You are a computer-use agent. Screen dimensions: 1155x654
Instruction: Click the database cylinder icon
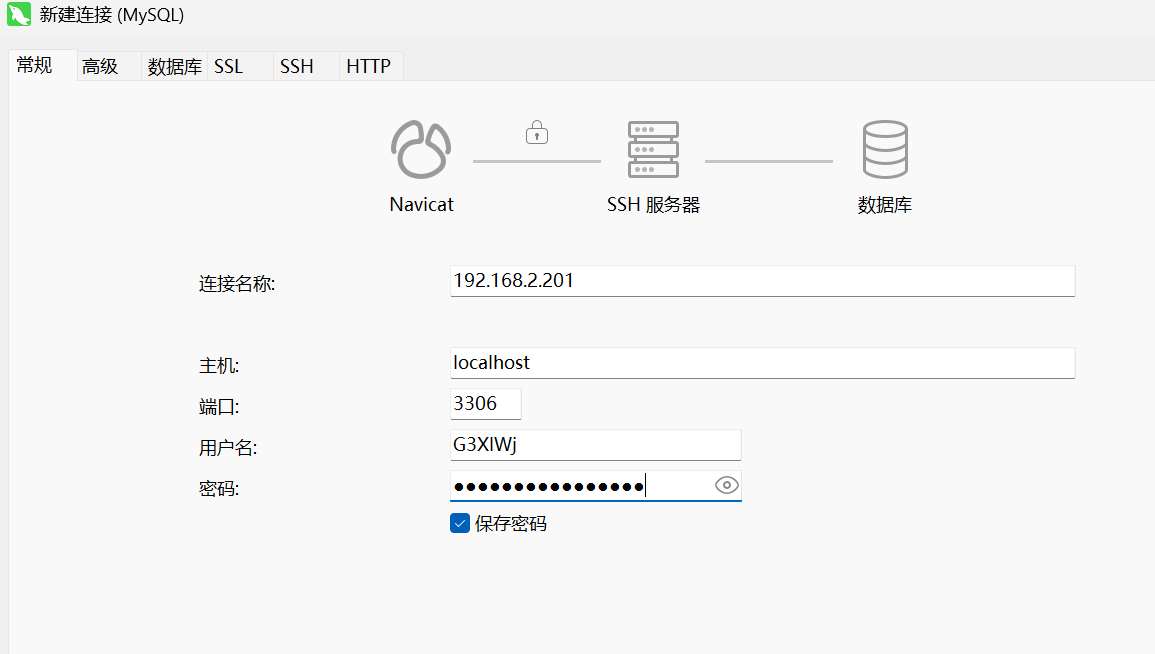pyautogui.click(x=885, y=150)
